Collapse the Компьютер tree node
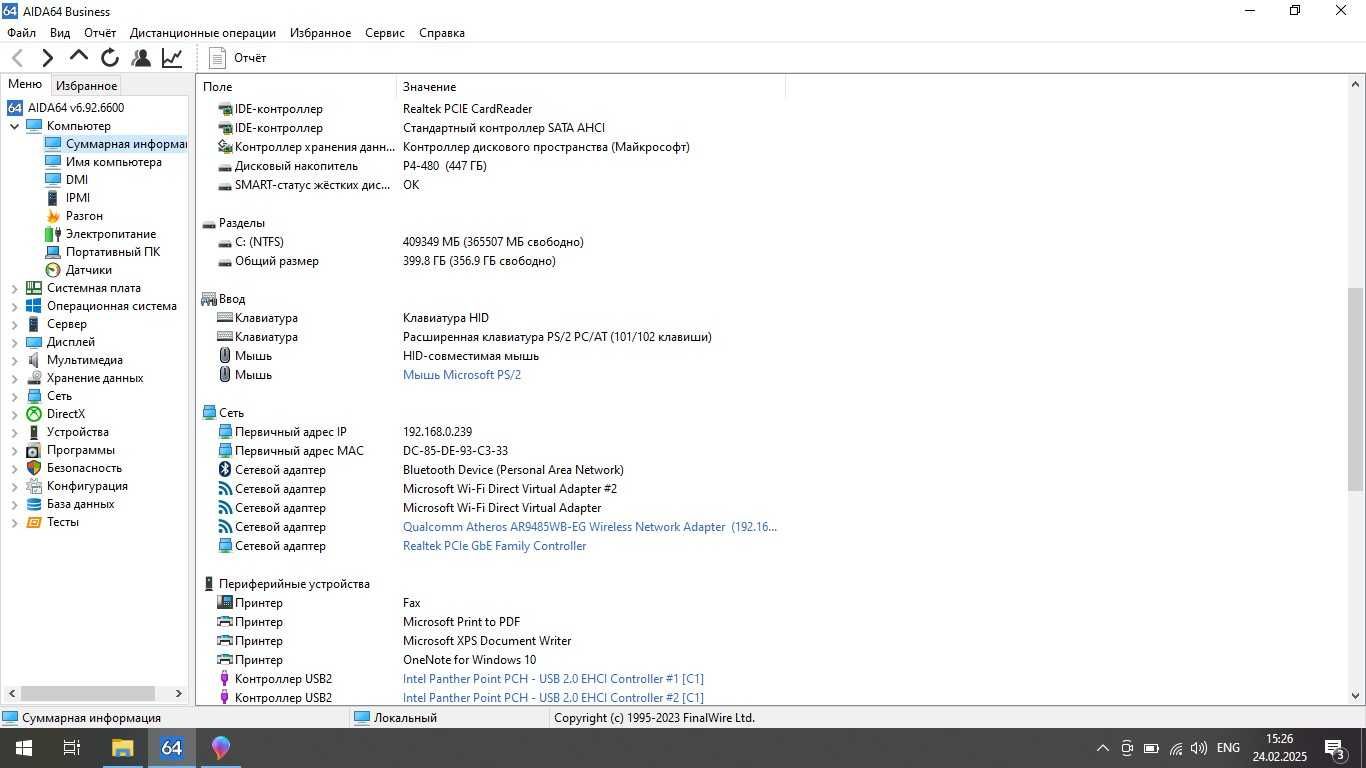This screenshot has width=1366, height=768. 14,126
